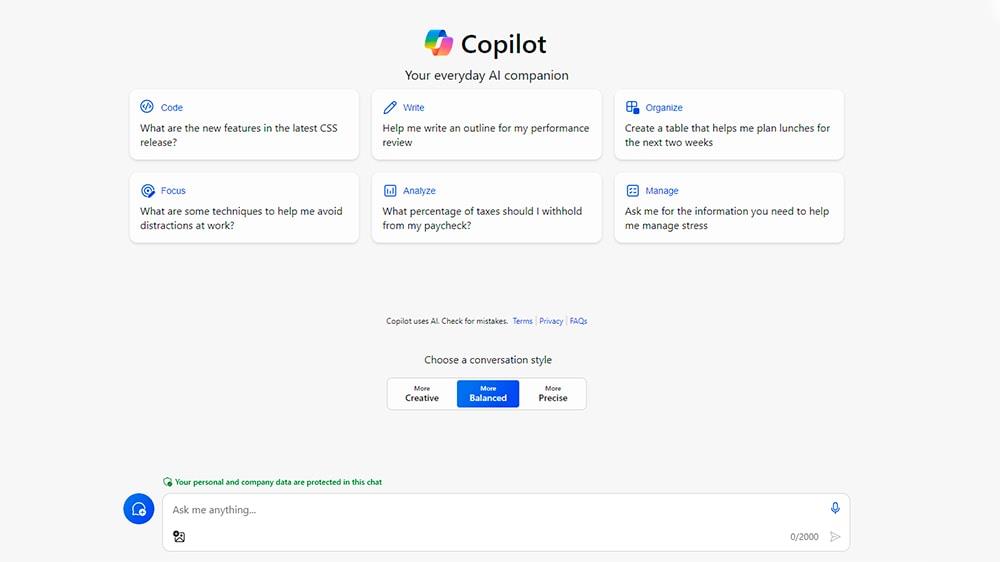
Task: Select the More Precise conversation style
Action: [x=553, y=394]
